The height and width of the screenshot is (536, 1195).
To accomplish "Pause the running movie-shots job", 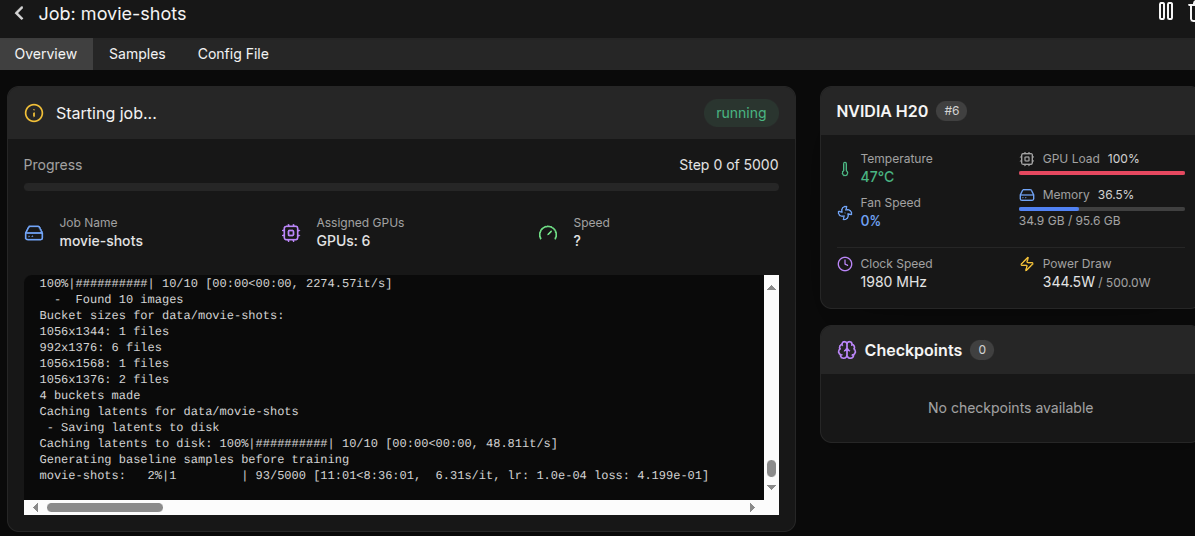I will 1165,12.
